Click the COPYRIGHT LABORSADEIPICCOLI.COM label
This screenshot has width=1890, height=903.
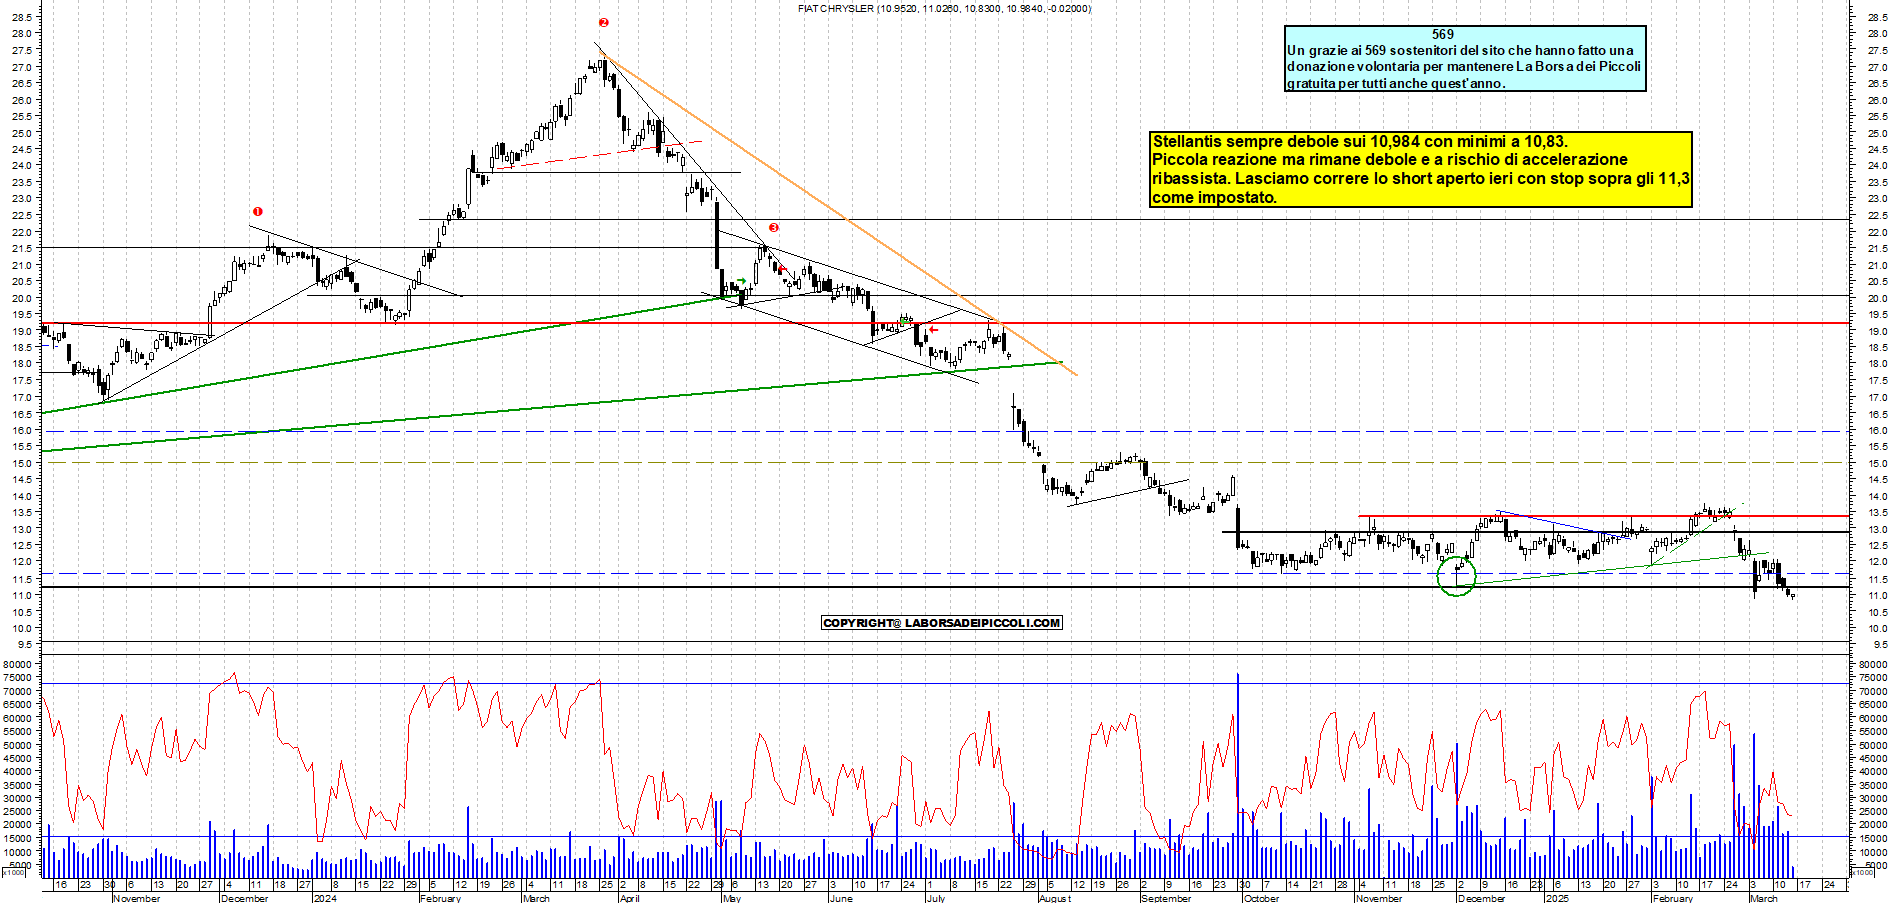point(941,623)
